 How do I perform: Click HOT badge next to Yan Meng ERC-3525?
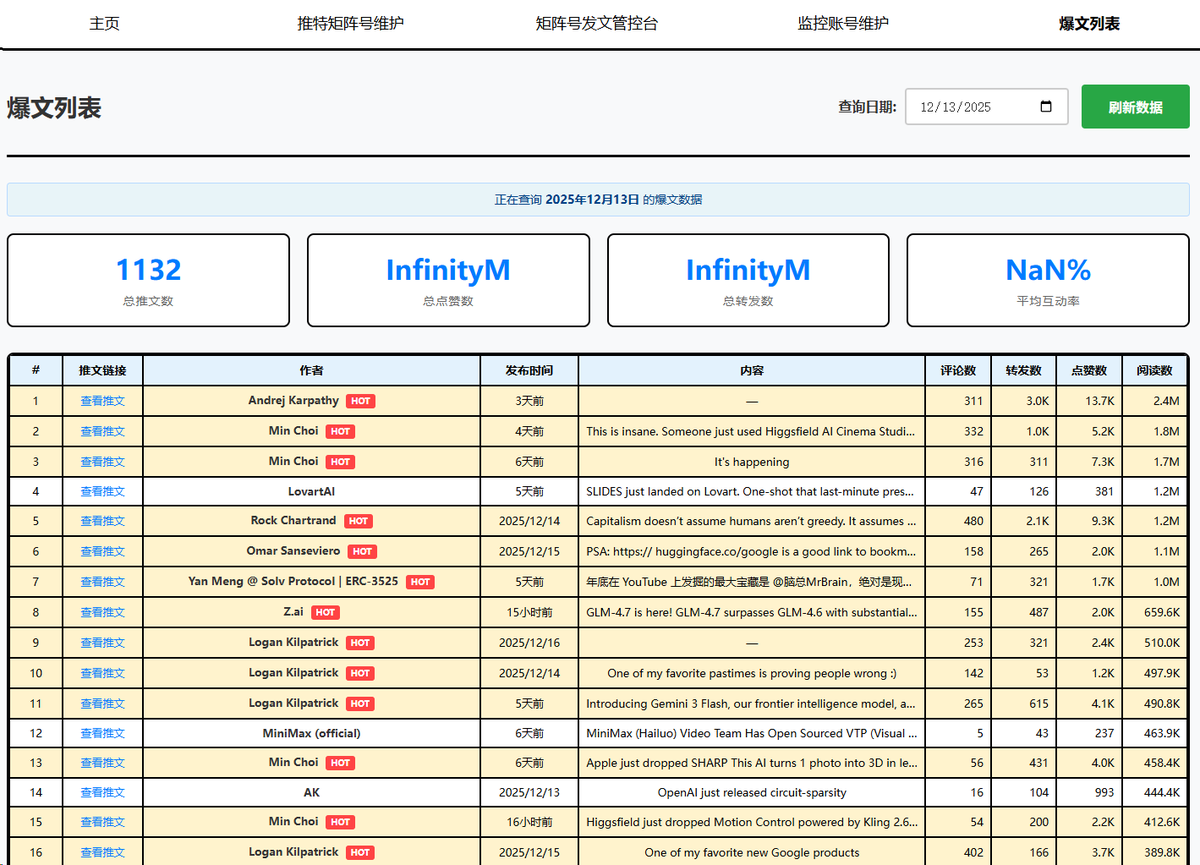click(420, 582)
